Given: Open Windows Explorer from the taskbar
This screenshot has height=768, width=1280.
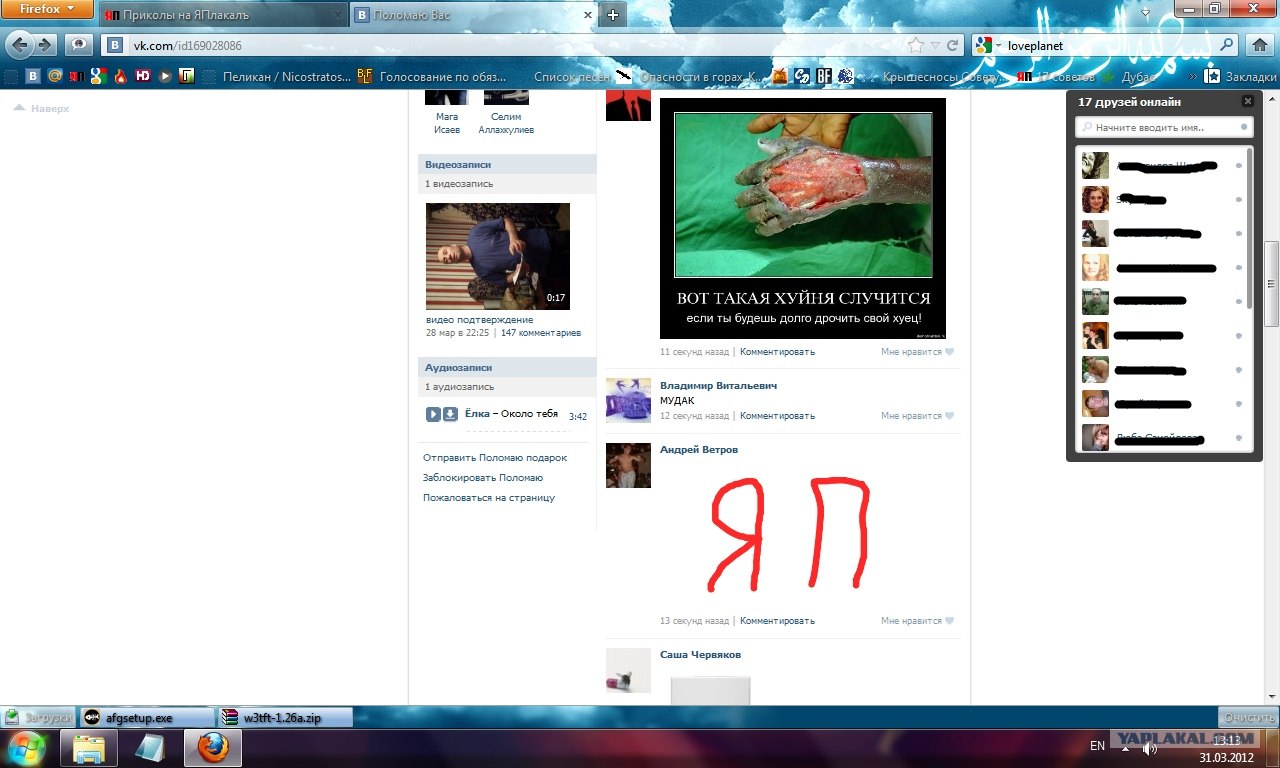Looking at the screenshot, I should pyautogui.click(x=89, y=747).
